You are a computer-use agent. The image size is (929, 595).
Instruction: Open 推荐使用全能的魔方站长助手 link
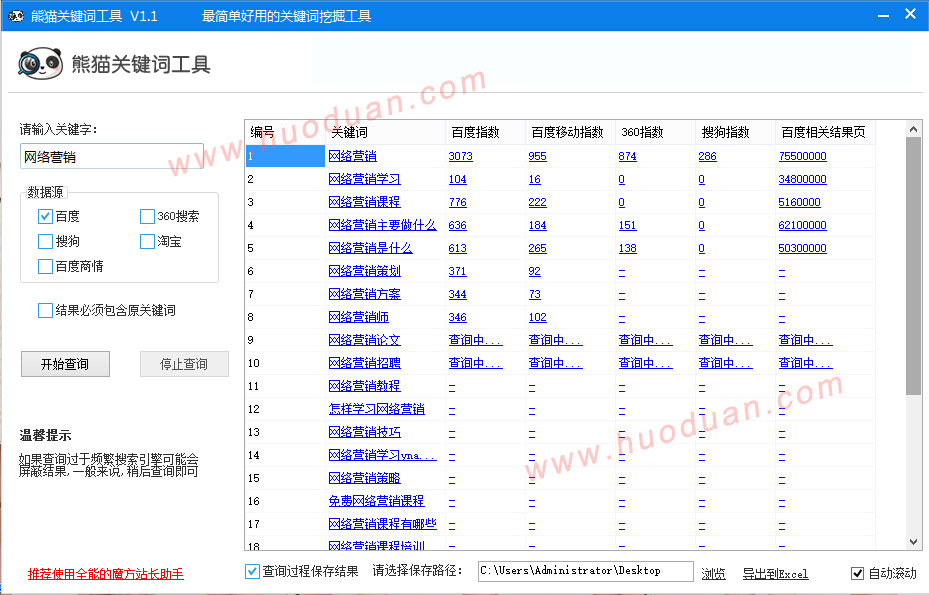click(x=105, y=574)
